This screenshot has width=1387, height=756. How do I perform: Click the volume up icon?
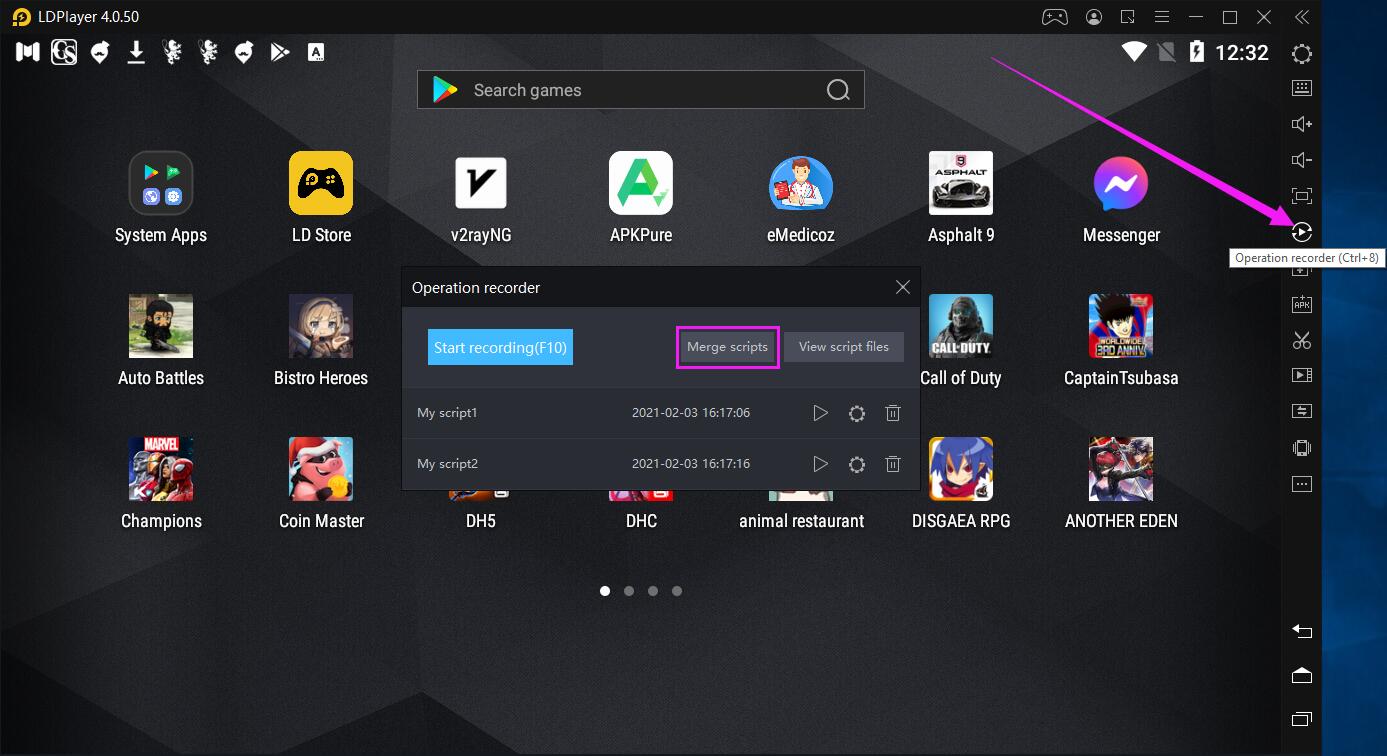click(1301, 124)
